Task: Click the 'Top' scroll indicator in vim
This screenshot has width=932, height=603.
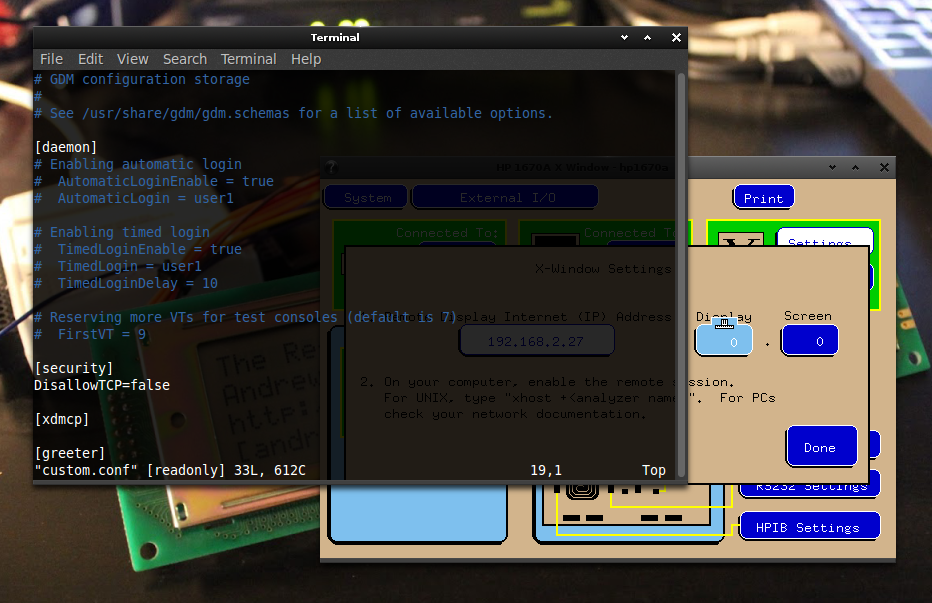Action: click(x=654, y=470)
